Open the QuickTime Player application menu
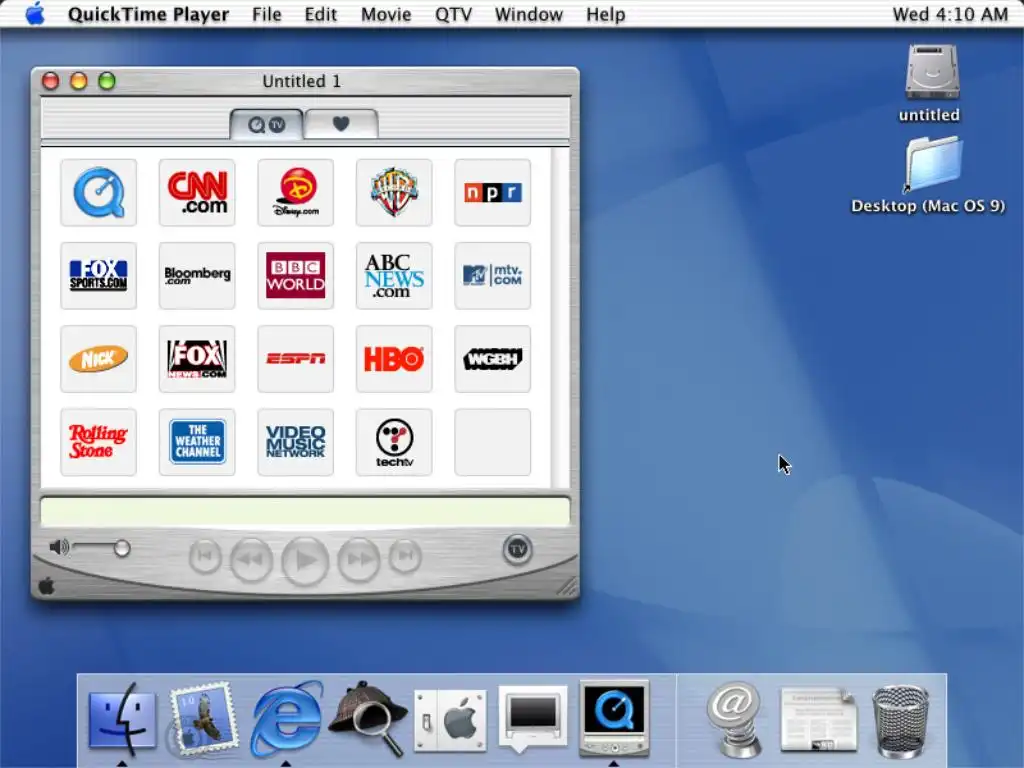Screen dimensions: 1024x768 click(148, 14)
